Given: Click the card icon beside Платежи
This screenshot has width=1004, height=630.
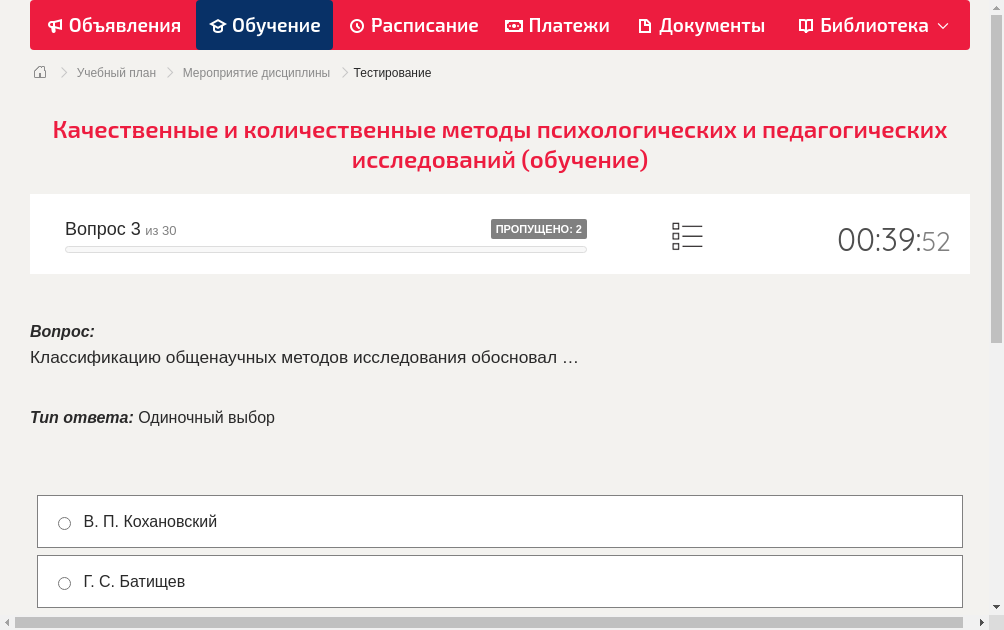Looking at the screenshot, I should [513, 25].
